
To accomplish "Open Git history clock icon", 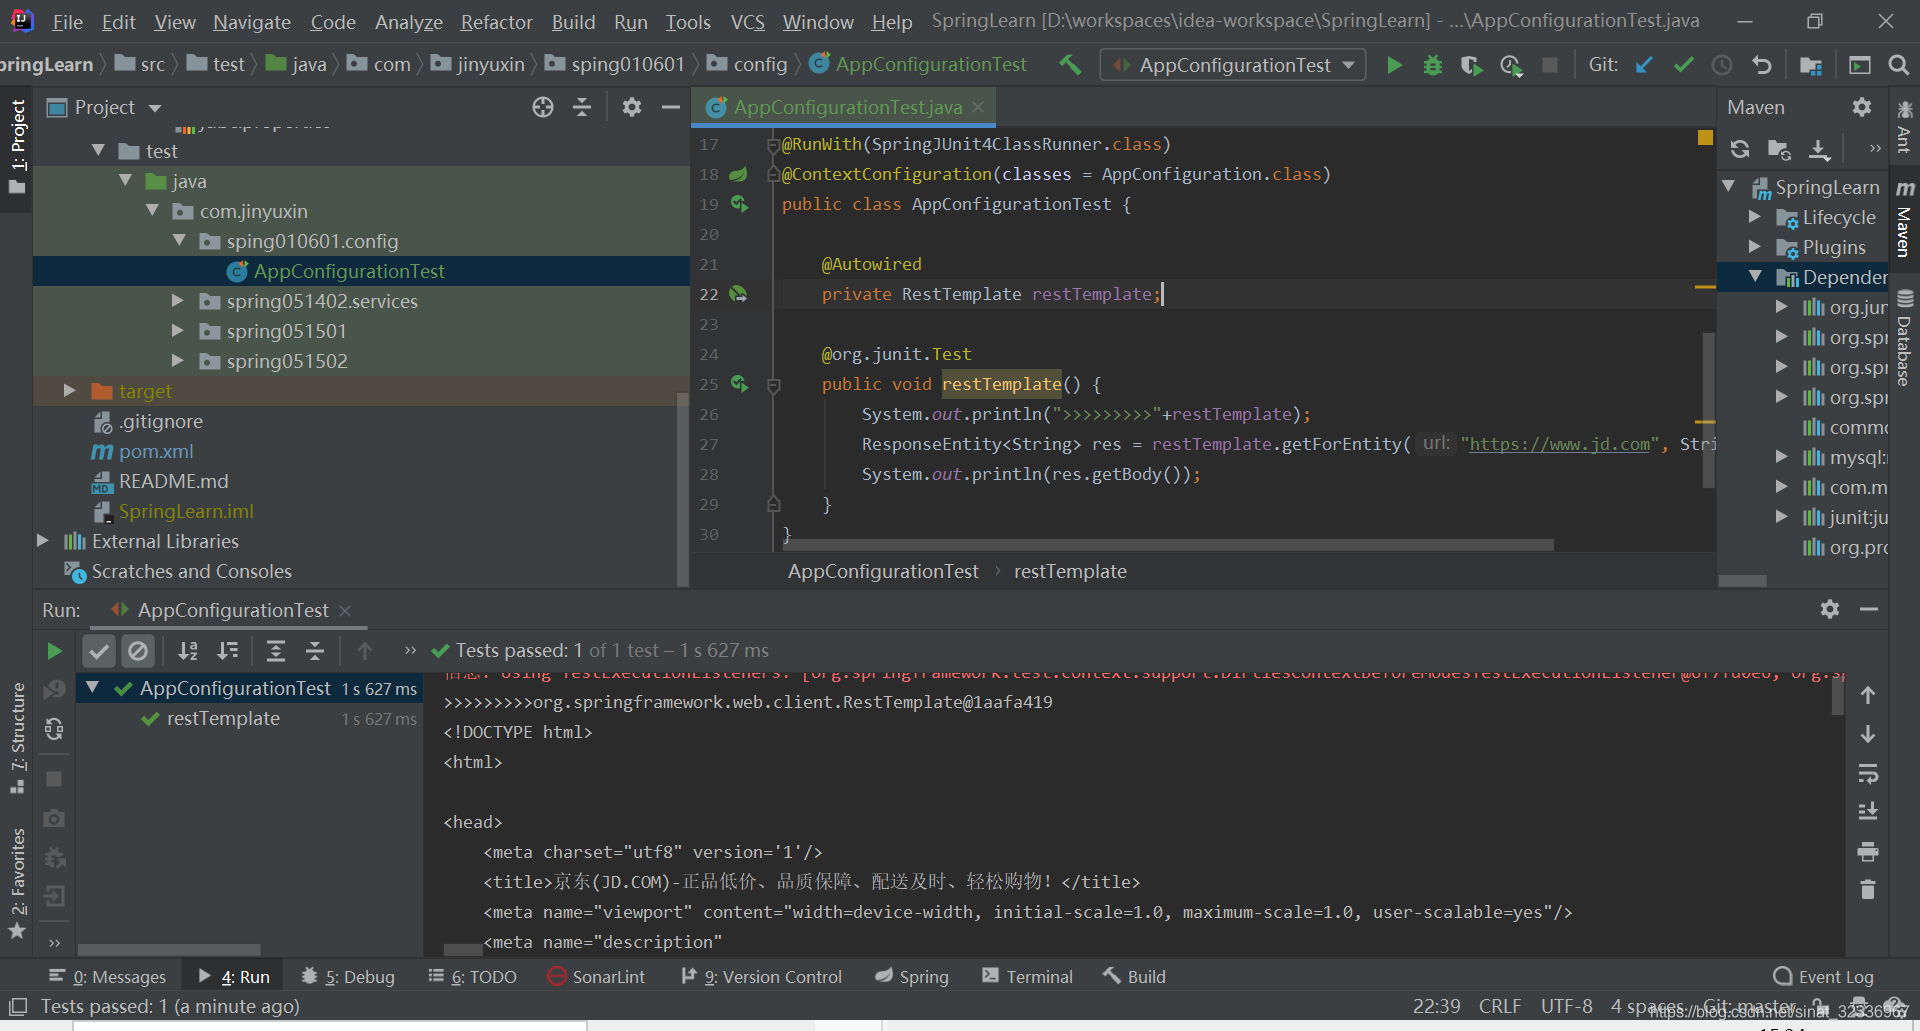I will pyautogui.click(x=1722, y=65).
